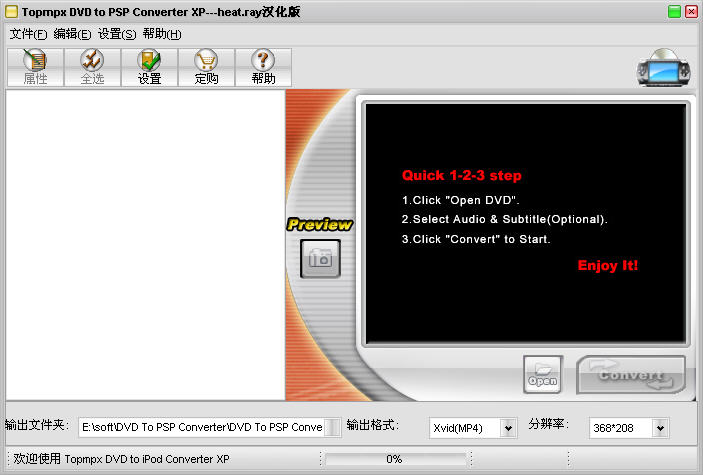Viewport: 703px width, 475px height.
Task: Click the 分辨率 label
Action: tap(548, 424)
